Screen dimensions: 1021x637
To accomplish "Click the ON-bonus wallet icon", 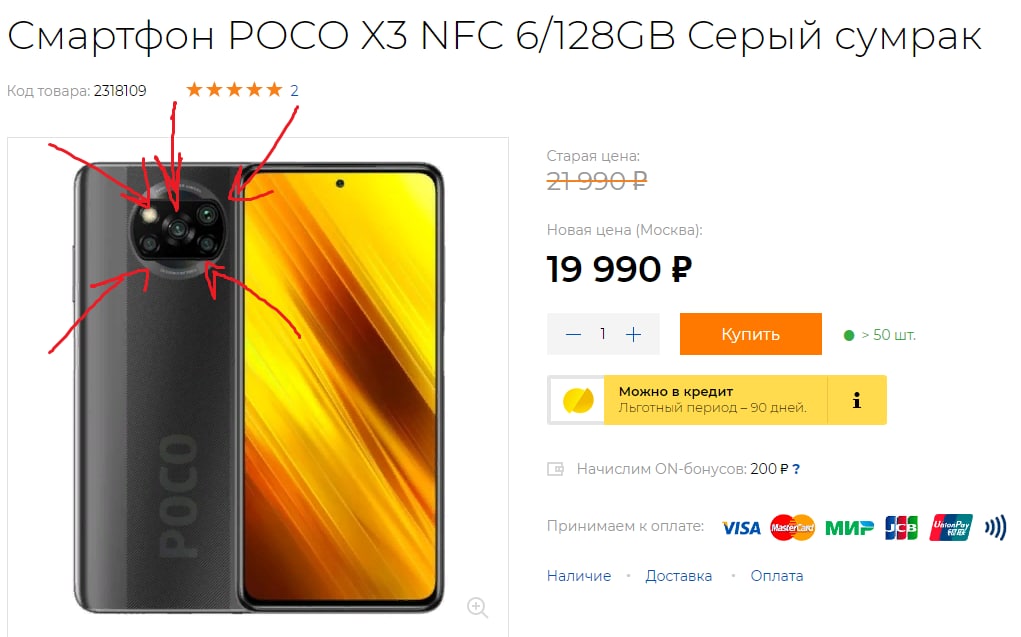I will [x=555, y=469].
